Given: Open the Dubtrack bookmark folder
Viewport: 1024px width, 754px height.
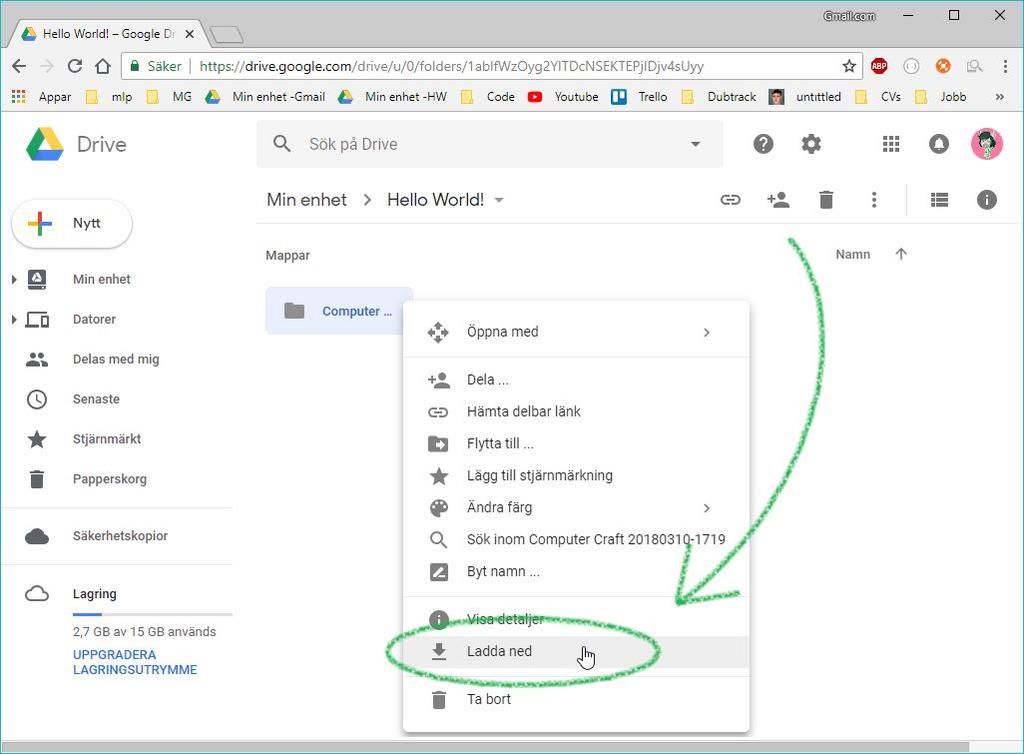Looking at the screenshot, I should point(718,97).
